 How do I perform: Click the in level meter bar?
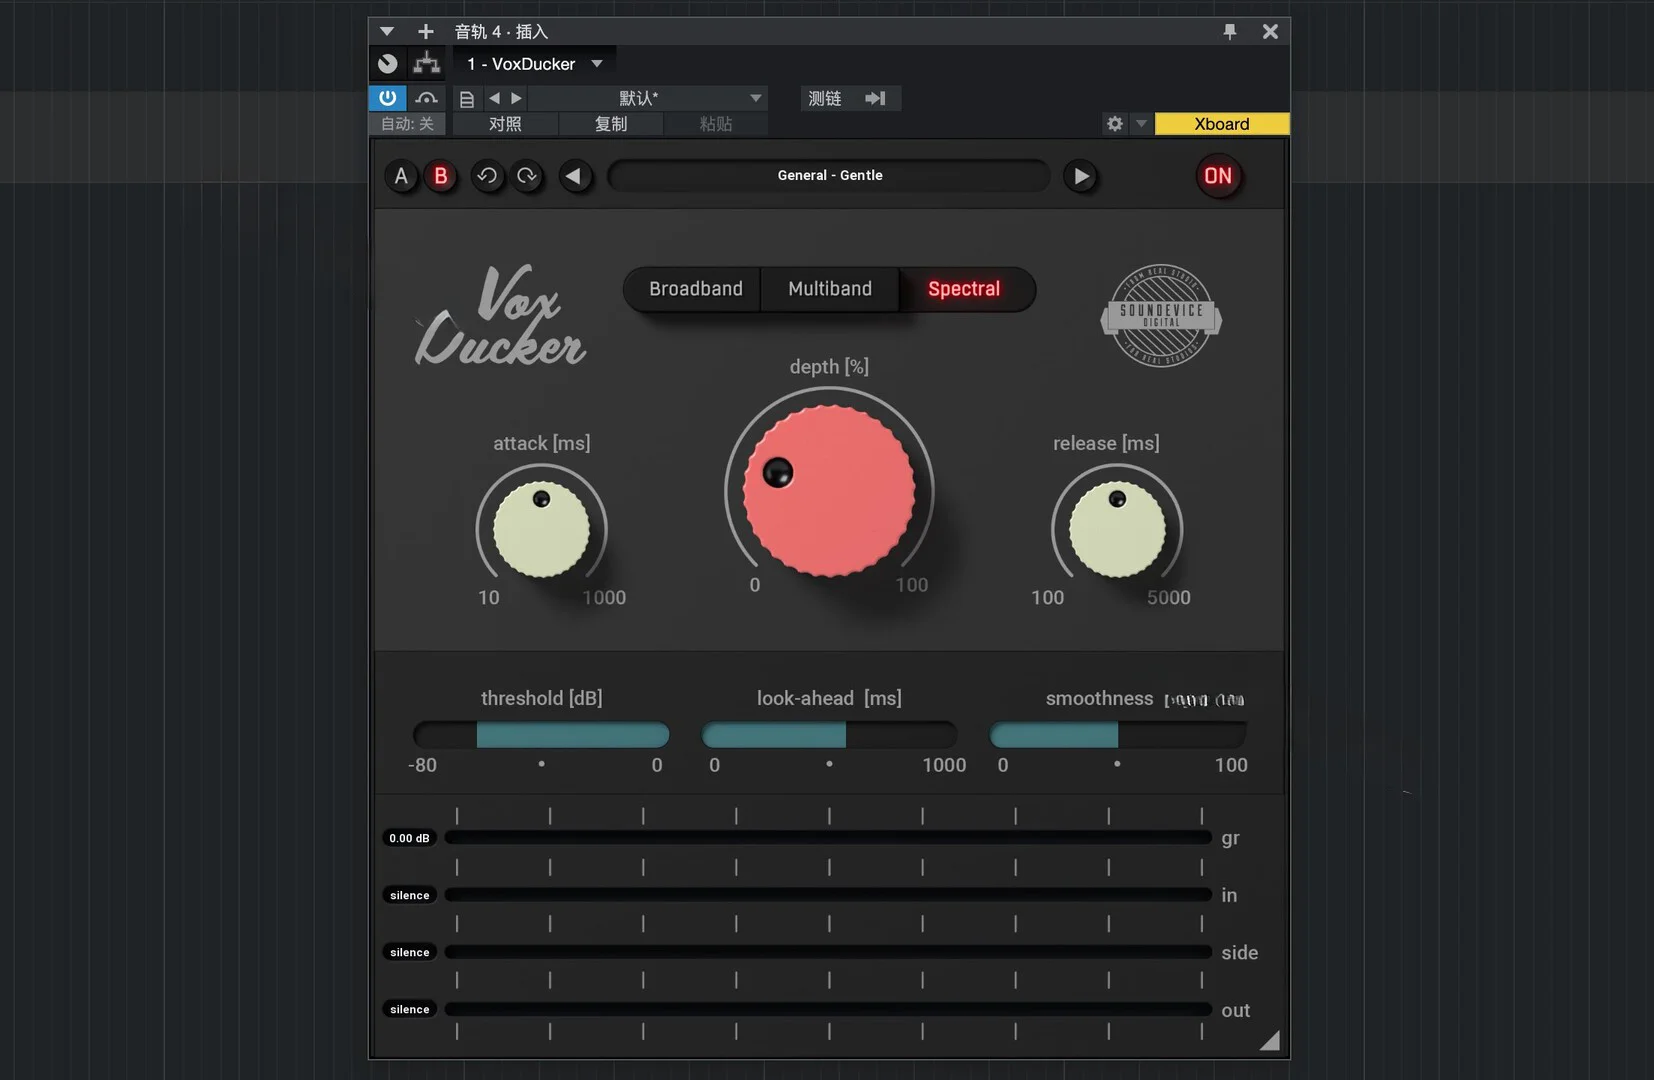point(828,895)
